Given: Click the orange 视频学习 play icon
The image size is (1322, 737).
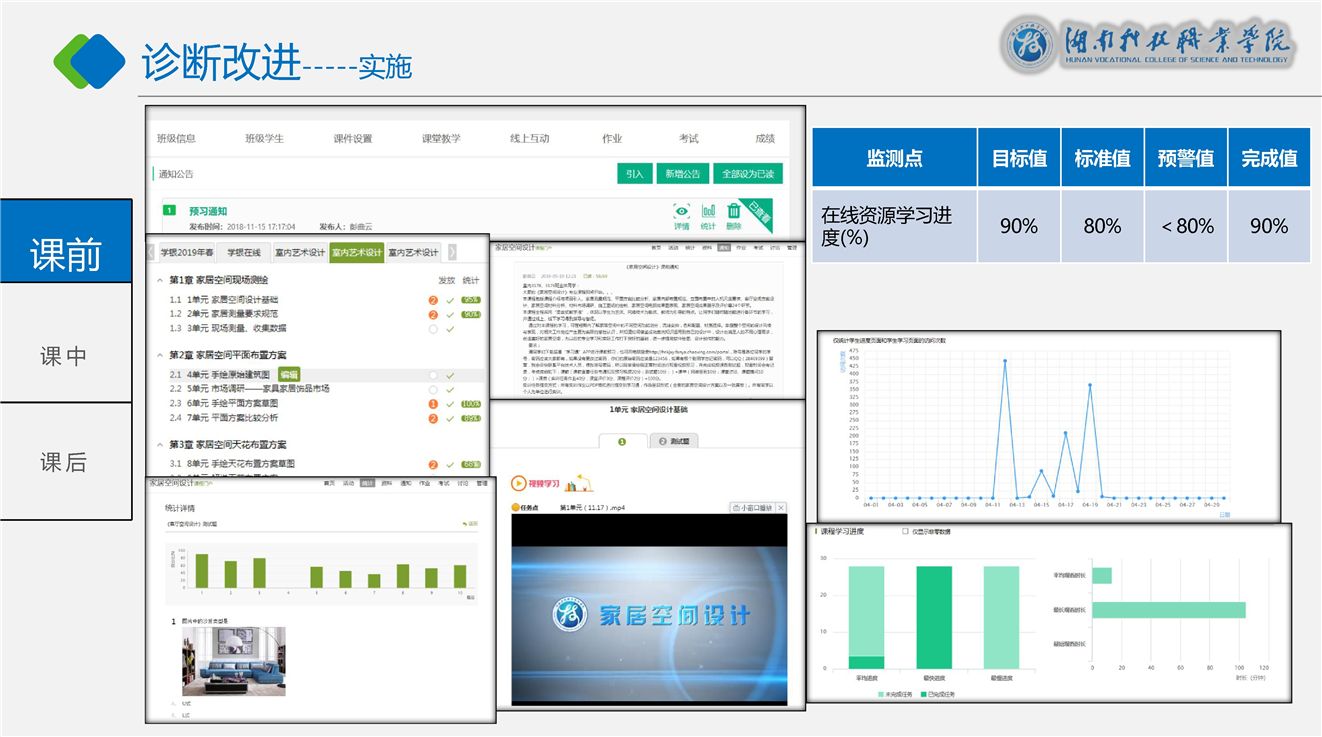Looking at the screenshot, I should coord(519,483).
